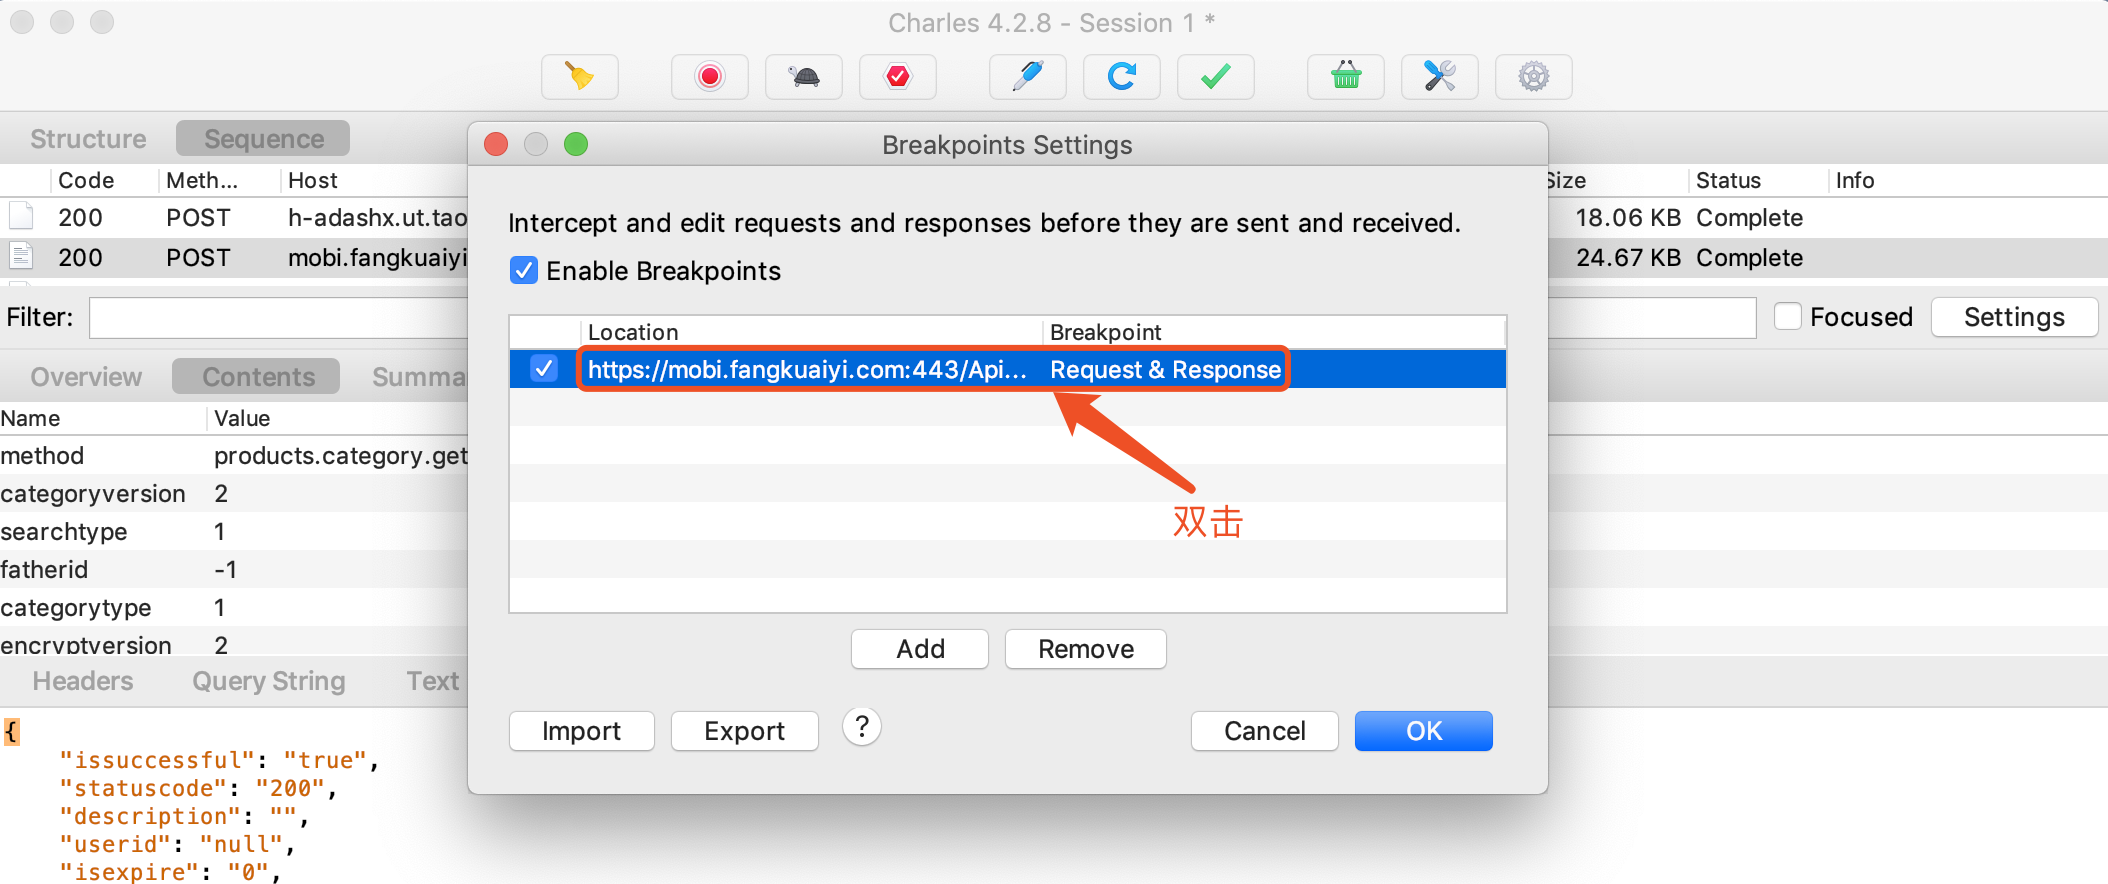Close the Breakpoints Settings dialog window

pos(496,144)
